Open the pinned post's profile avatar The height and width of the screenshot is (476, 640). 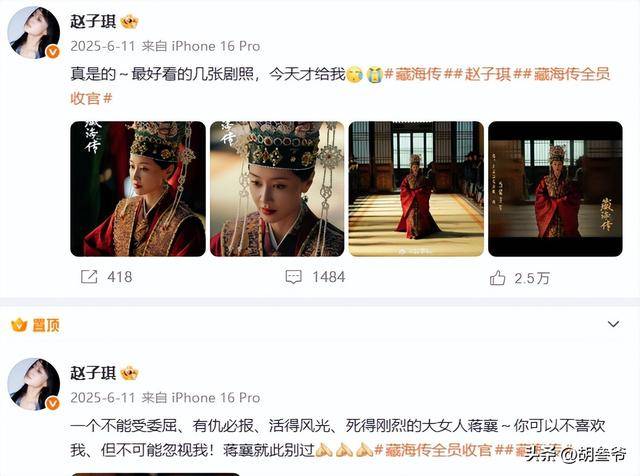pyautogui.click(x=34, y=384)
